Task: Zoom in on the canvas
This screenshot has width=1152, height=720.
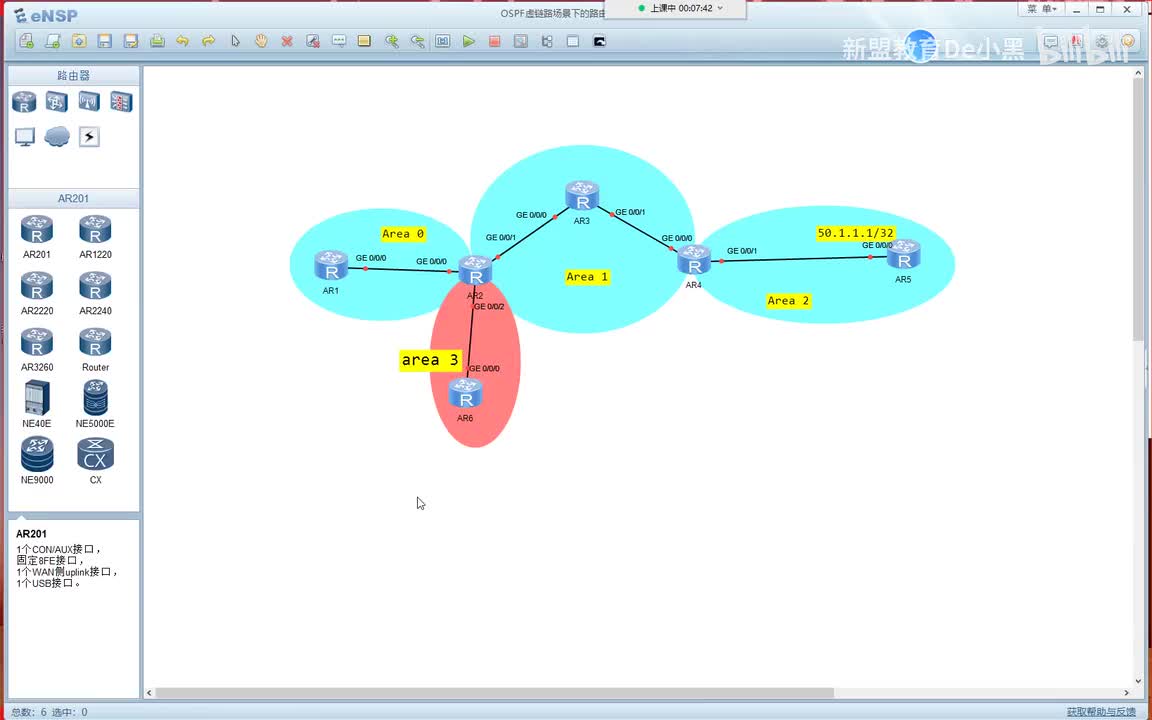Action: [x=392, y=41]
